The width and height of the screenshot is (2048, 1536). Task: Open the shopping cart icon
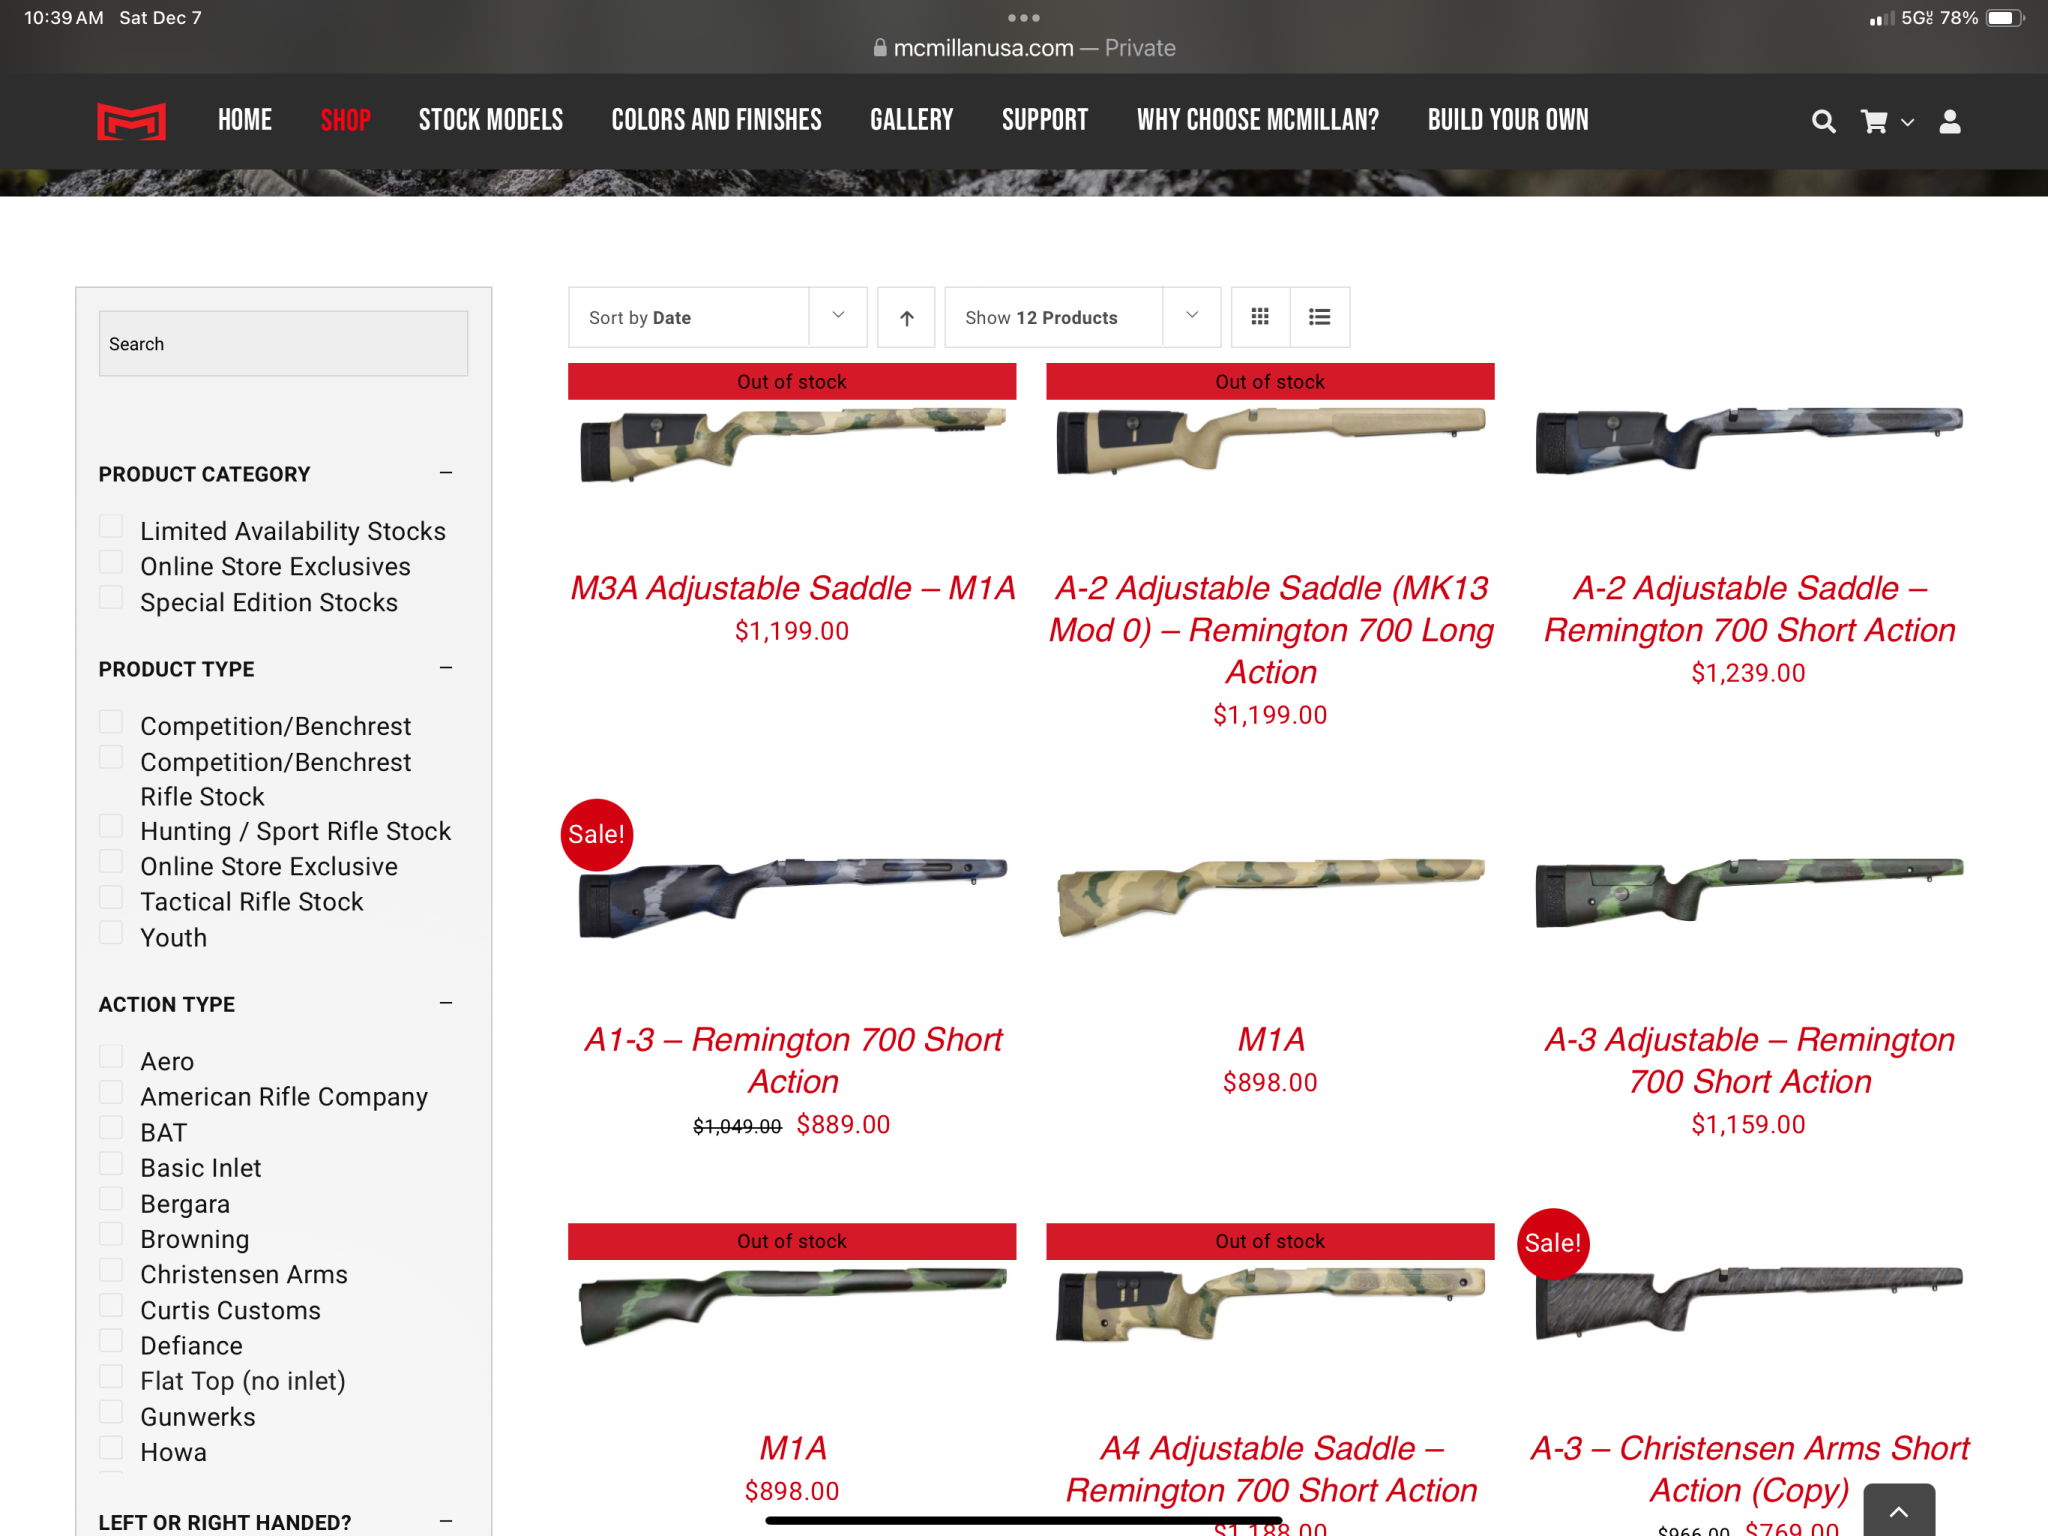click(x=1874, y=122)
